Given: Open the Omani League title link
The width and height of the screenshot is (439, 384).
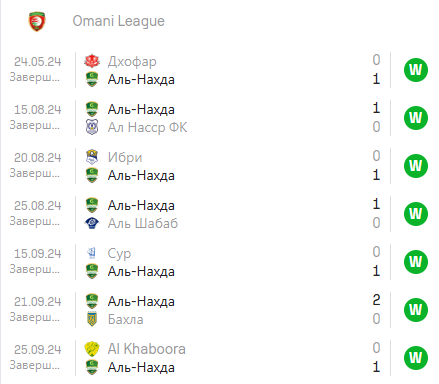Looking at the screenshot, I should tap(118, 21).
